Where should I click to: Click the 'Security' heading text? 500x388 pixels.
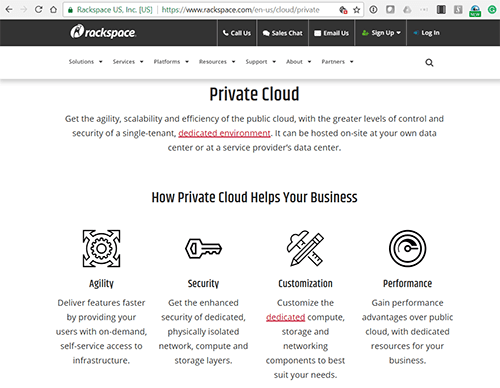203,284
